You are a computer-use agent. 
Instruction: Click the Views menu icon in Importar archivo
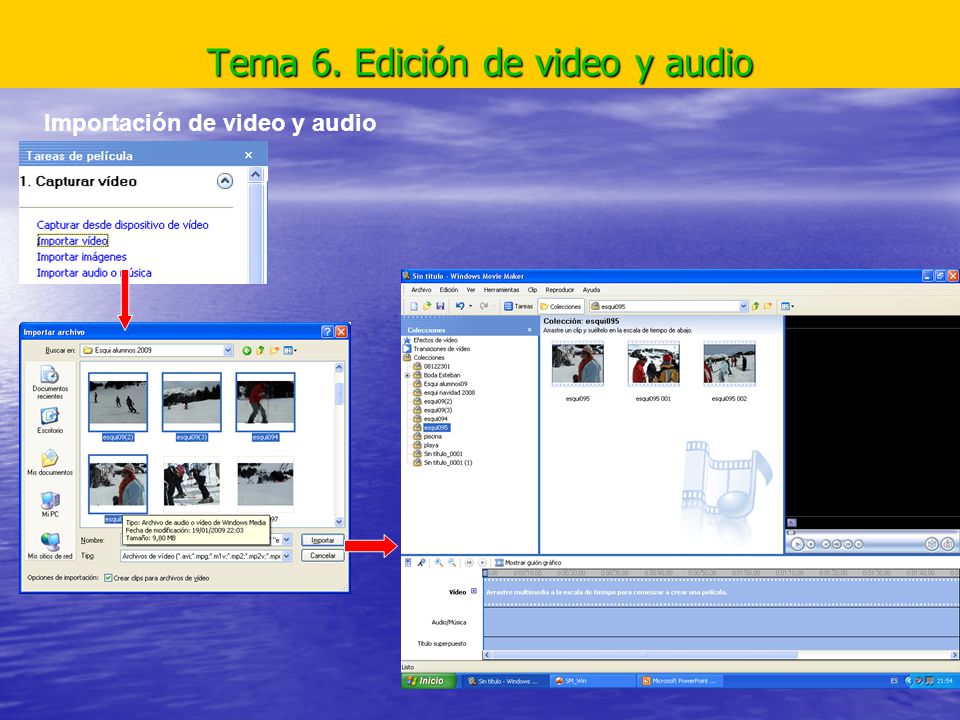click(x=290, y=350)
